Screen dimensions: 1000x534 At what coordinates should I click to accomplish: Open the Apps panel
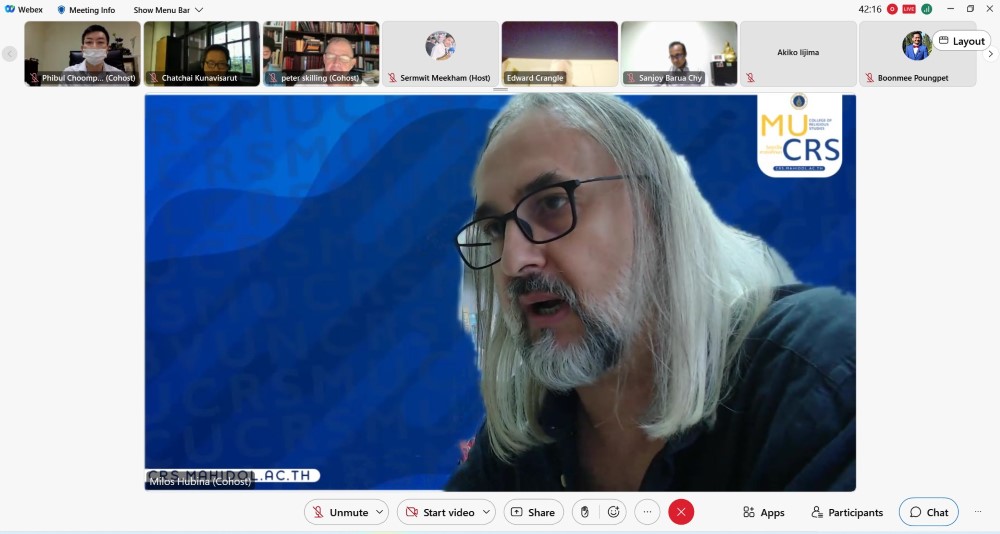coord(763,512)
